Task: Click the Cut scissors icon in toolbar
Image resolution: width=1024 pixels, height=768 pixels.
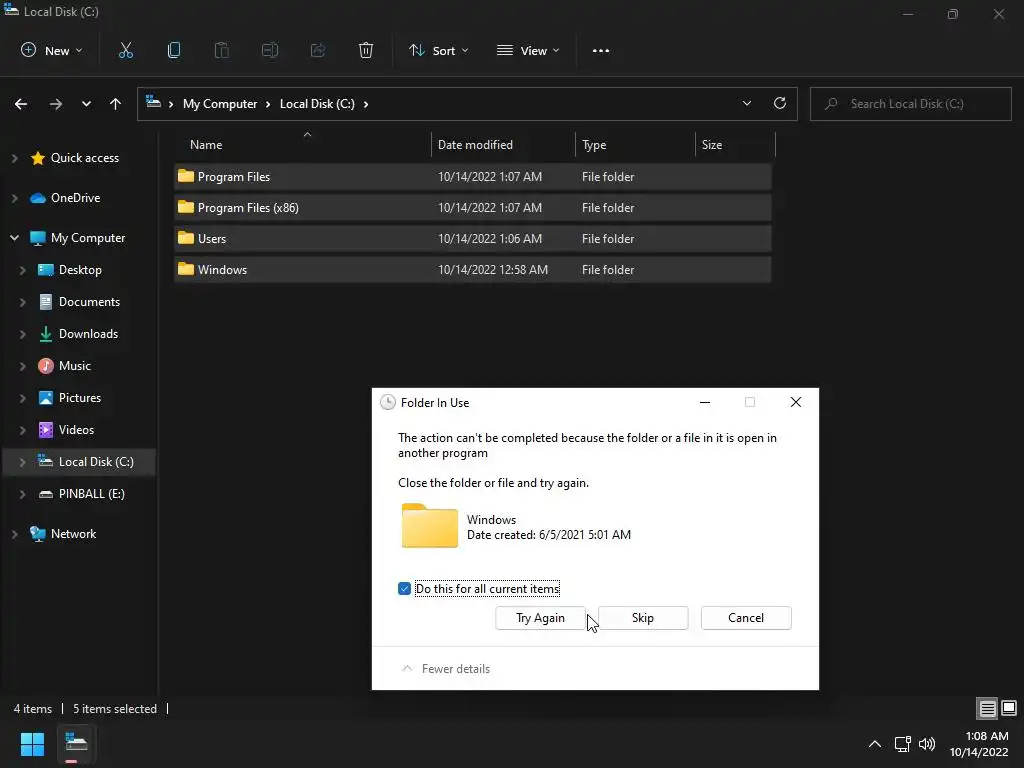Action: tap(125, 50)
